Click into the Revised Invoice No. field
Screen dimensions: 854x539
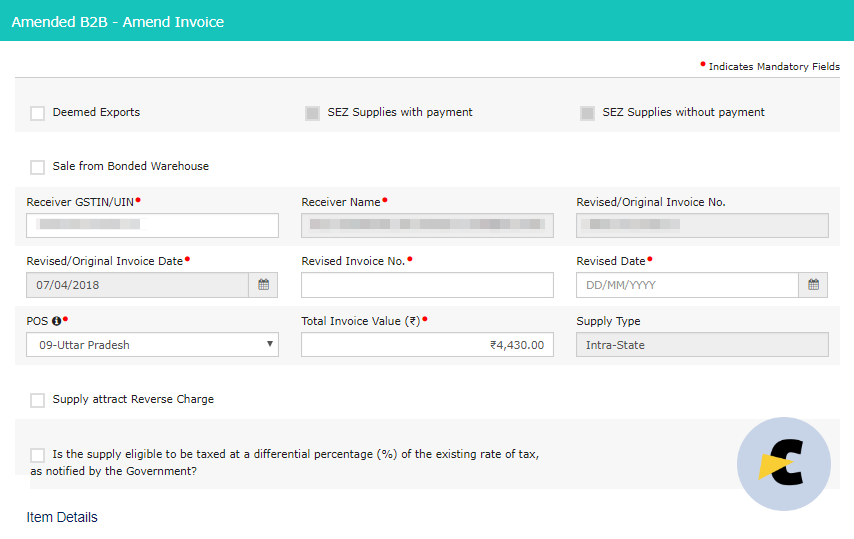[x=428, y=285]
